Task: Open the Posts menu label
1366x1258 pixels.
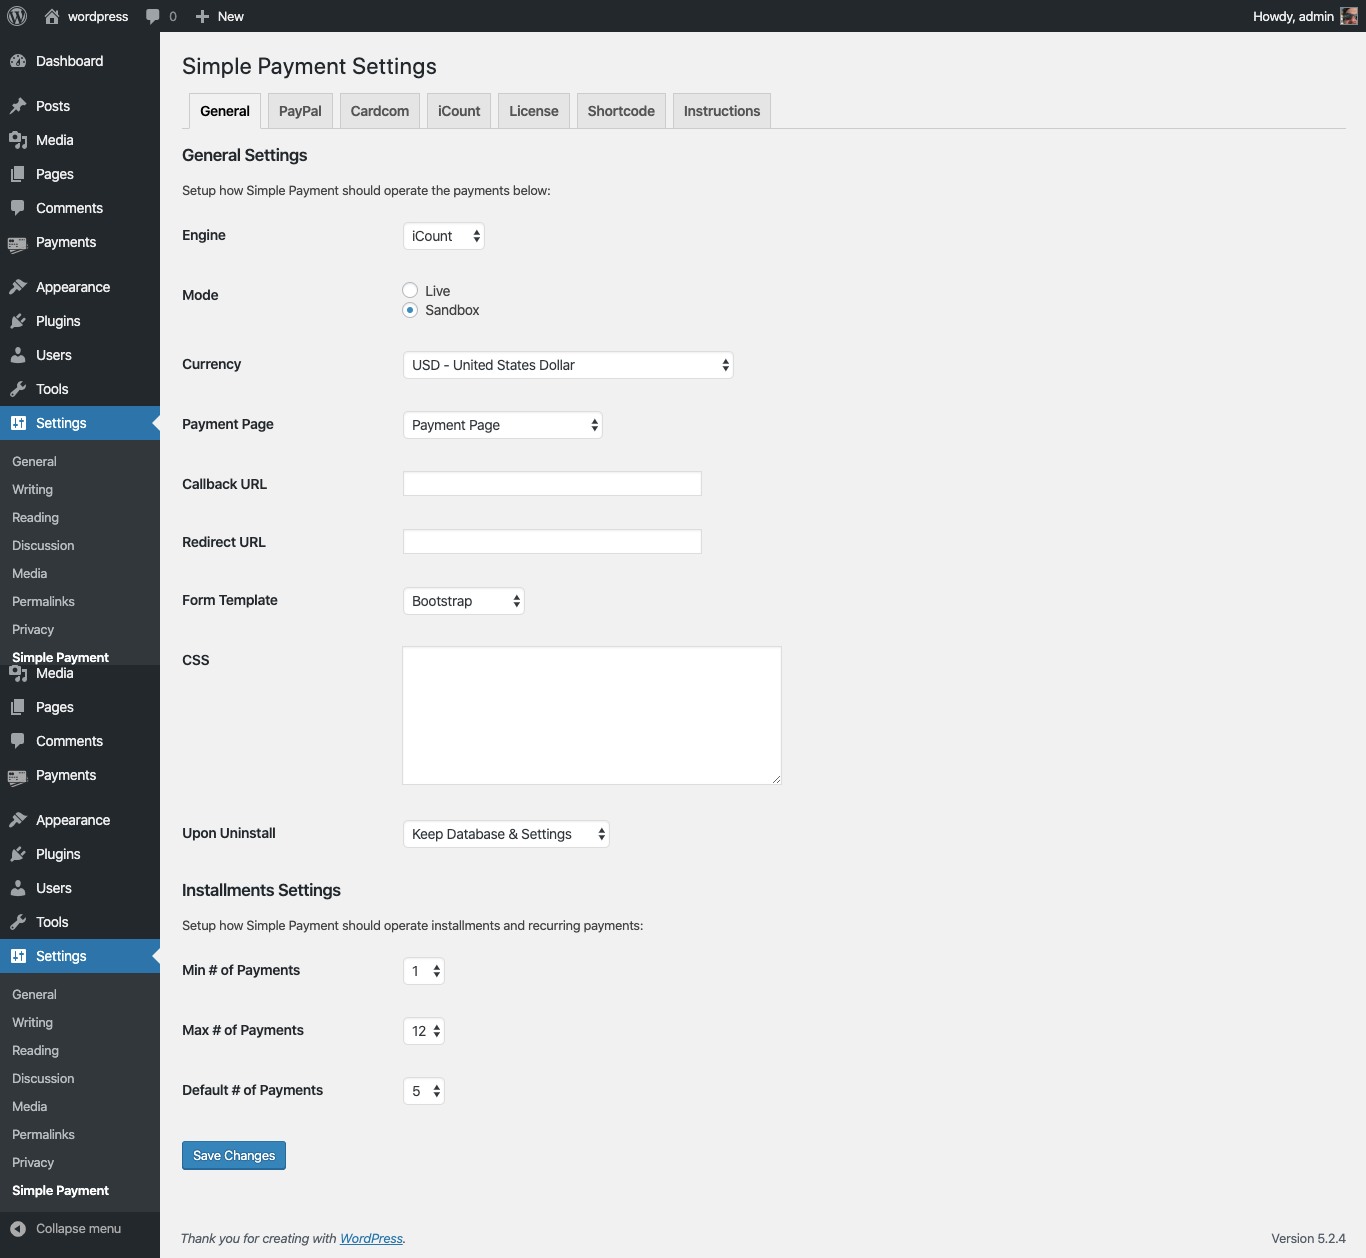Action: coord(53,106)
